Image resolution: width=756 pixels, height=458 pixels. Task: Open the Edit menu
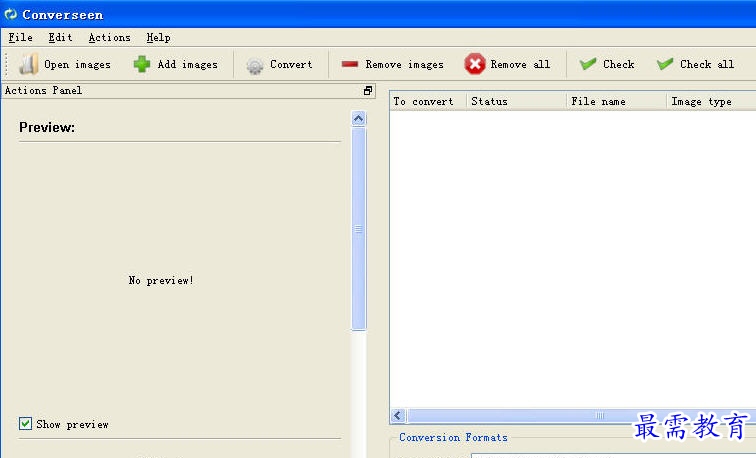pos(60,38)
